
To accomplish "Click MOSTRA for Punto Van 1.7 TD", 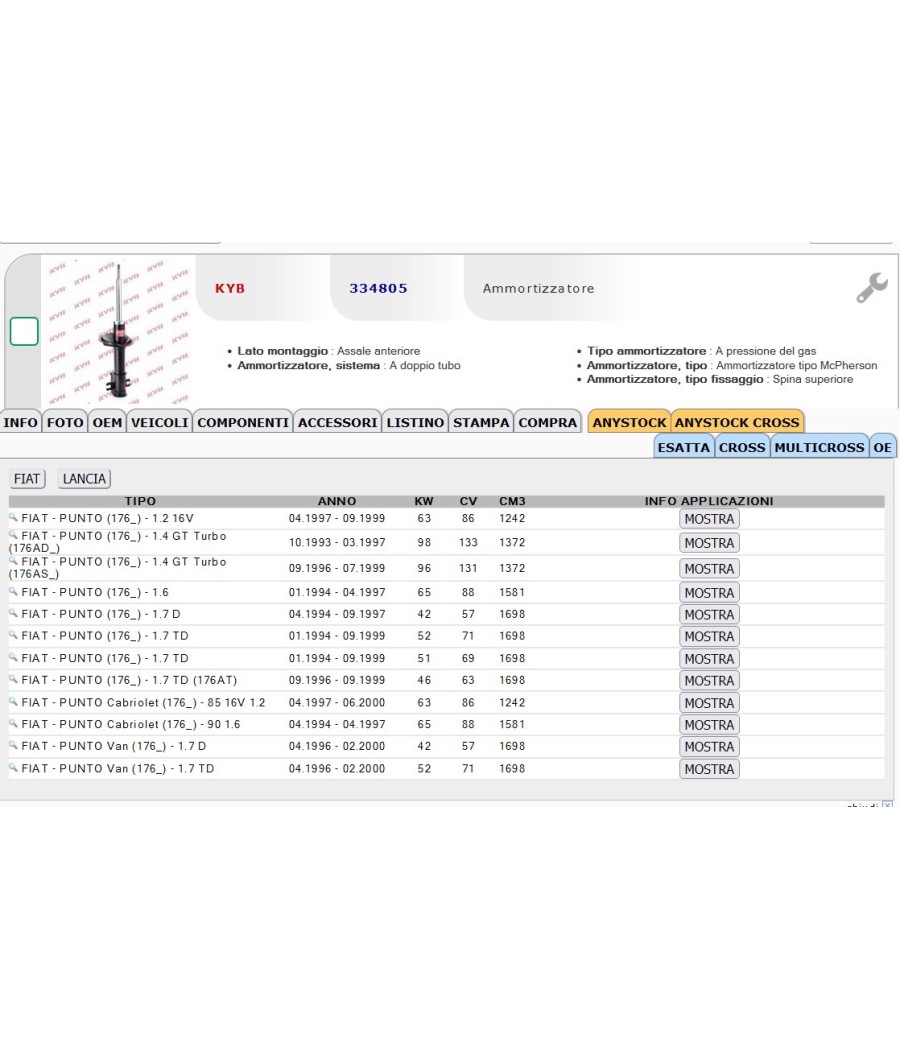I will point(709,769).
